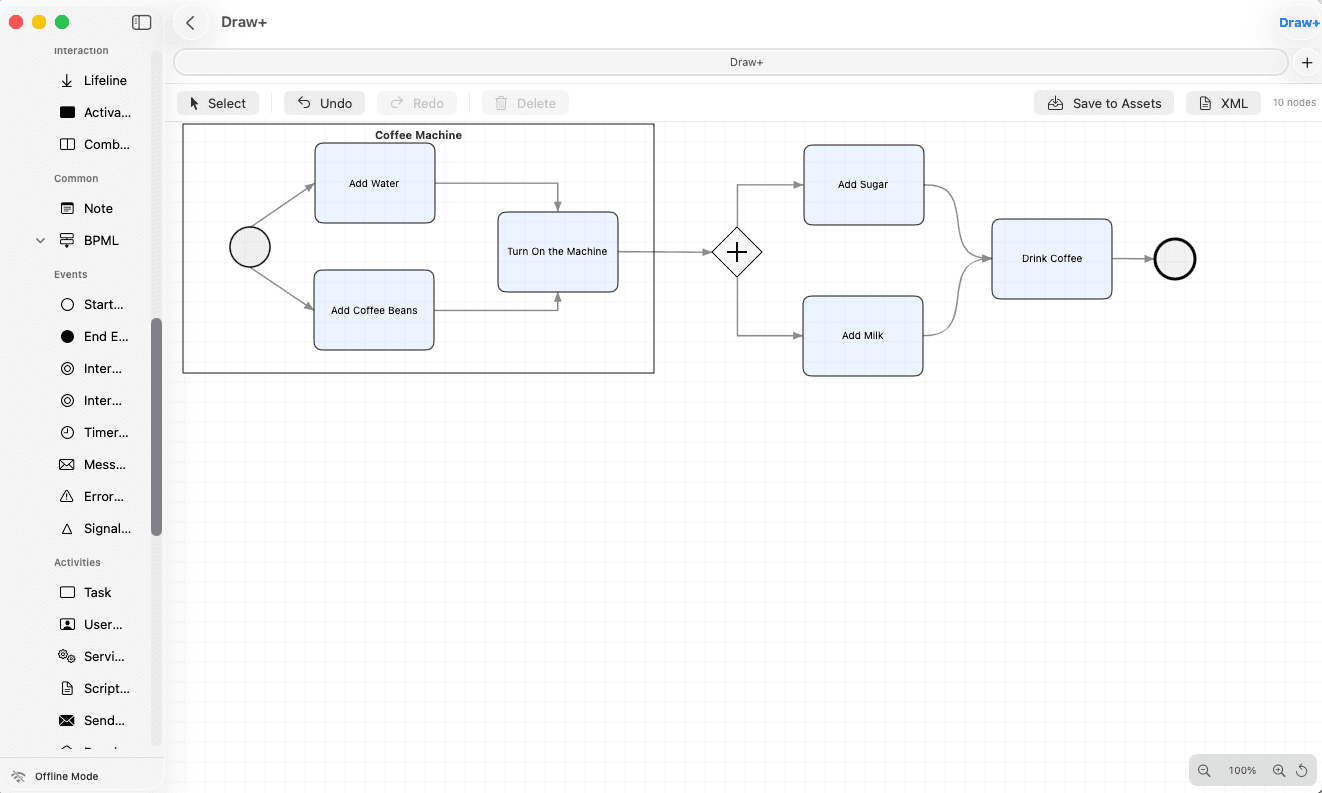Select the end event circle on canvas
Screen dimensions: 1322x793
pos(1175,259)
